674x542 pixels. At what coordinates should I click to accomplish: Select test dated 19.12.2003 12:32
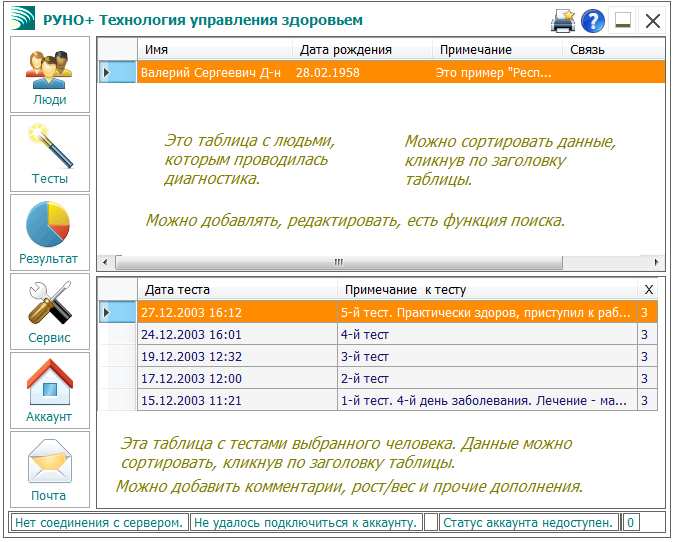pos(238,356)
